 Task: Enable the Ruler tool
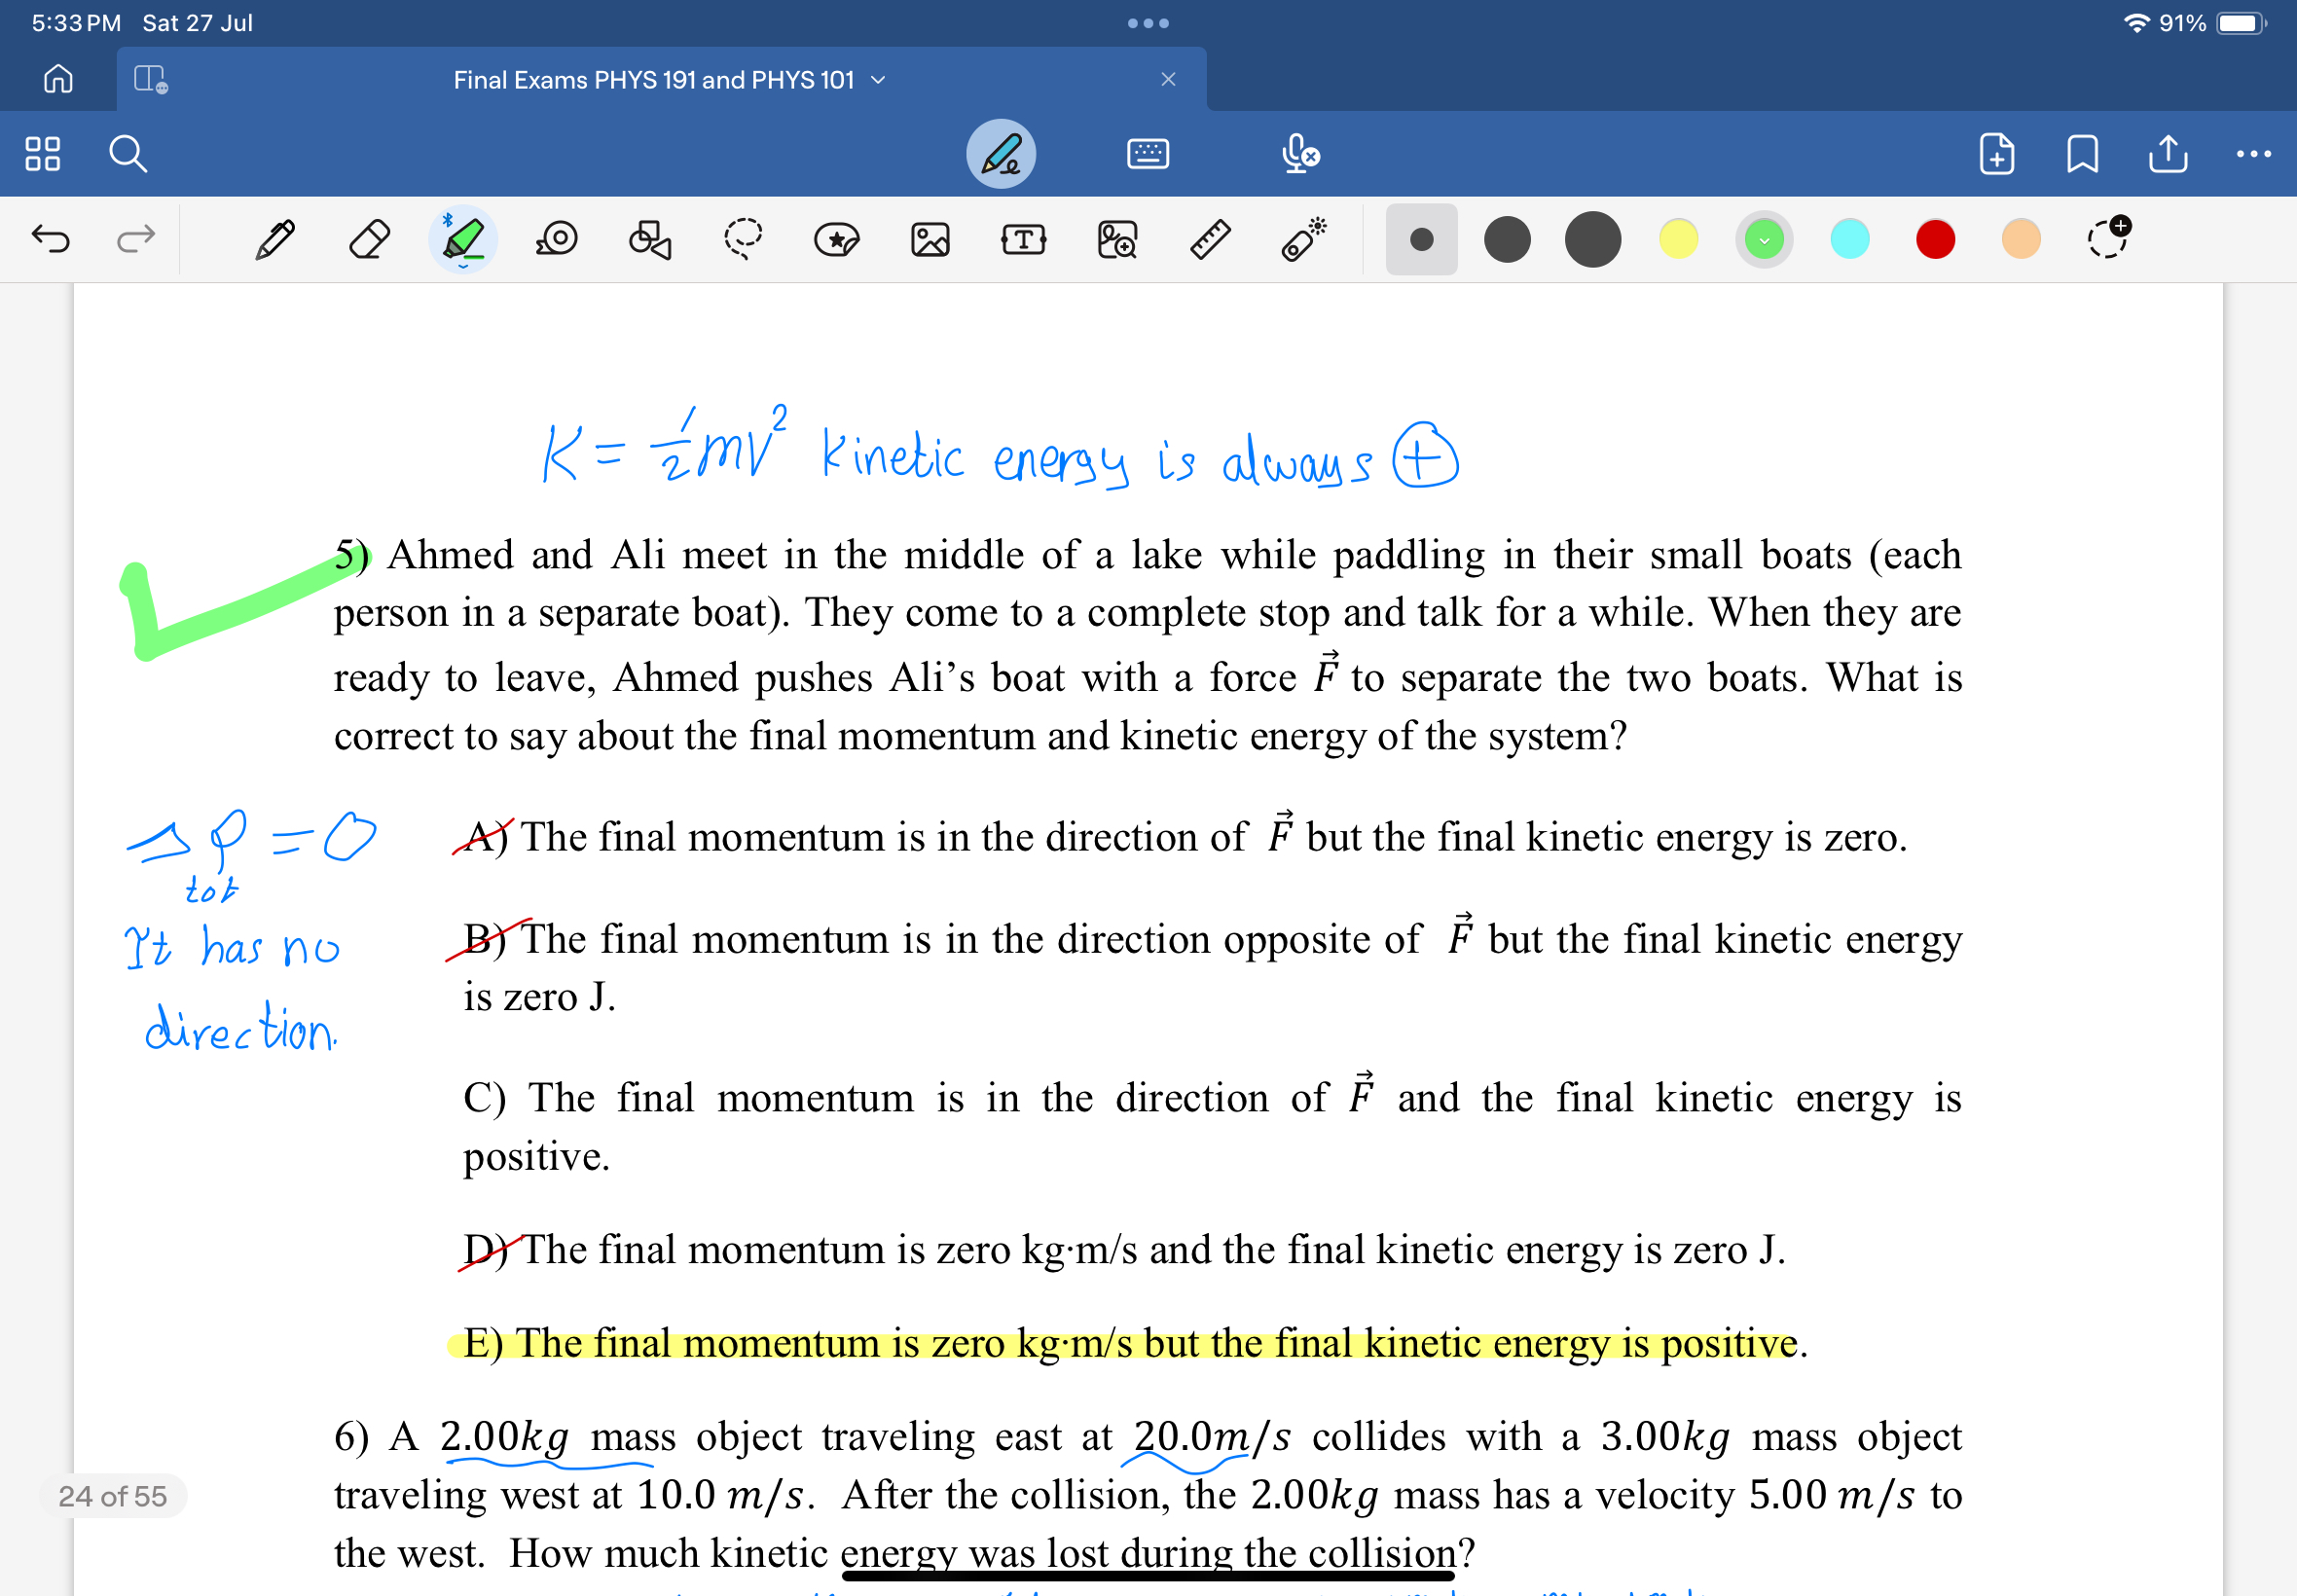click(1208, 238)
